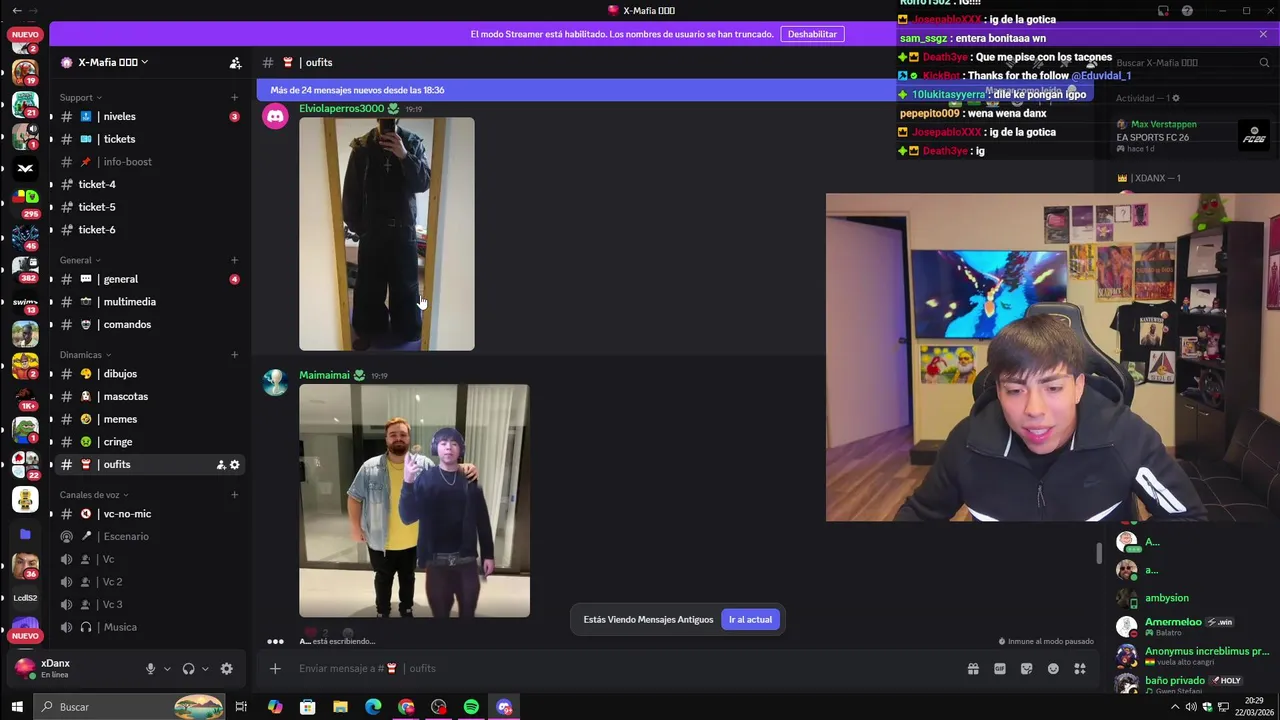Open the niveles channel
The width and height of the screenshot is (1280, 720).
tap(148, 117)
